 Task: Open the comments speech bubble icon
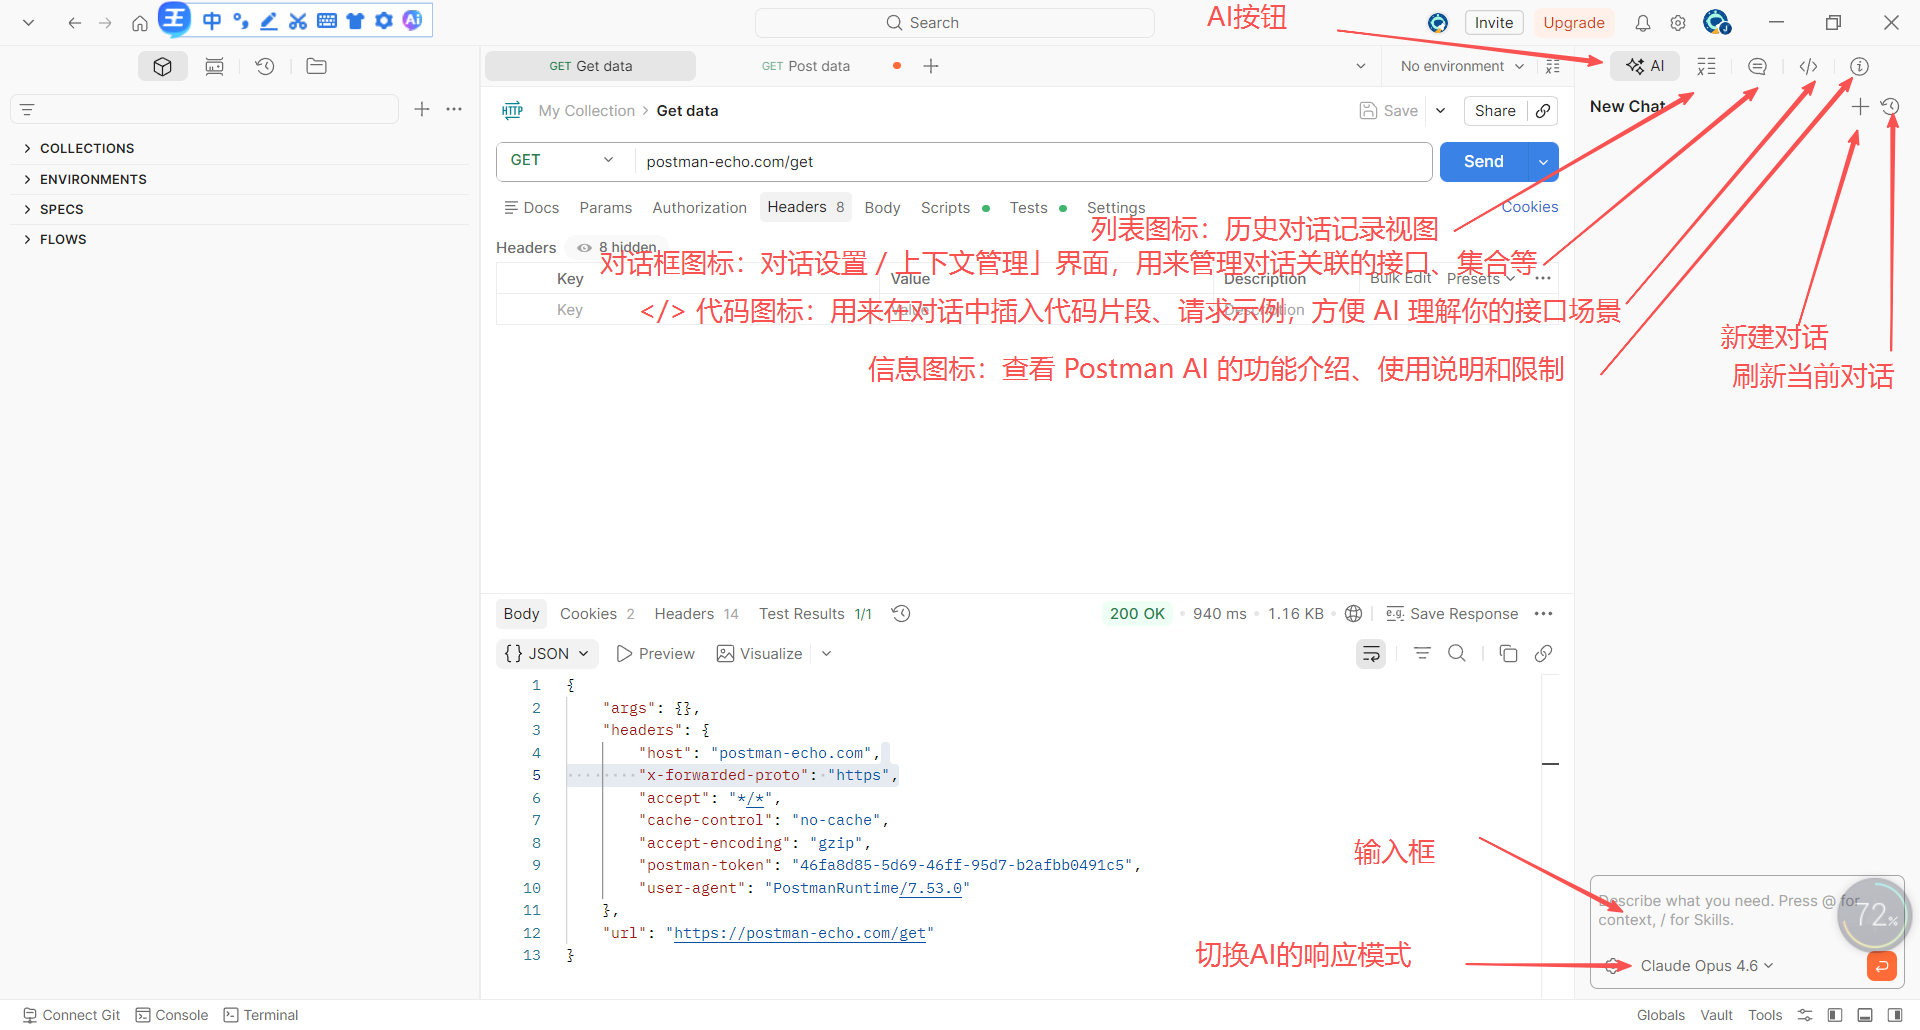click(1757, 66)
